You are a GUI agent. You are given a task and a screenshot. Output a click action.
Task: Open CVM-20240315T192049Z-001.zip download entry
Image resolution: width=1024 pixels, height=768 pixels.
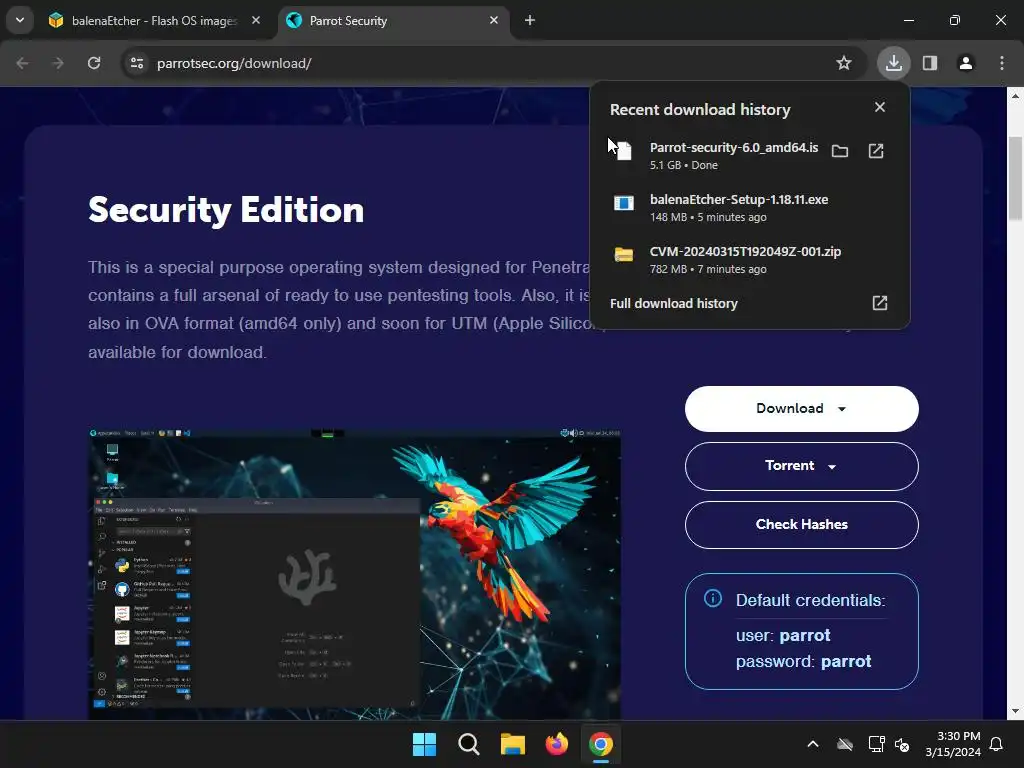coord(749,260)
